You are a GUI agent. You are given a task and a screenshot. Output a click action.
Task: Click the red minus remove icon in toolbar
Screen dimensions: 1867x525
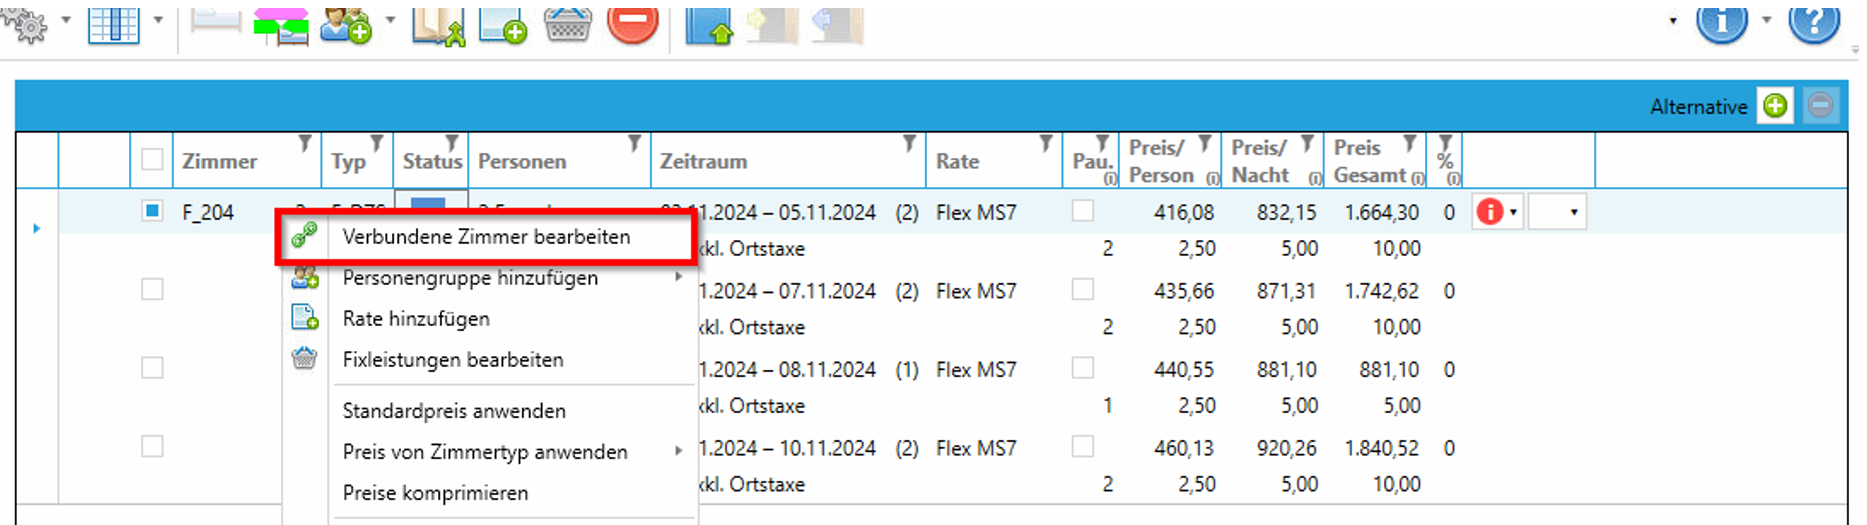click(x=632, y=23)
